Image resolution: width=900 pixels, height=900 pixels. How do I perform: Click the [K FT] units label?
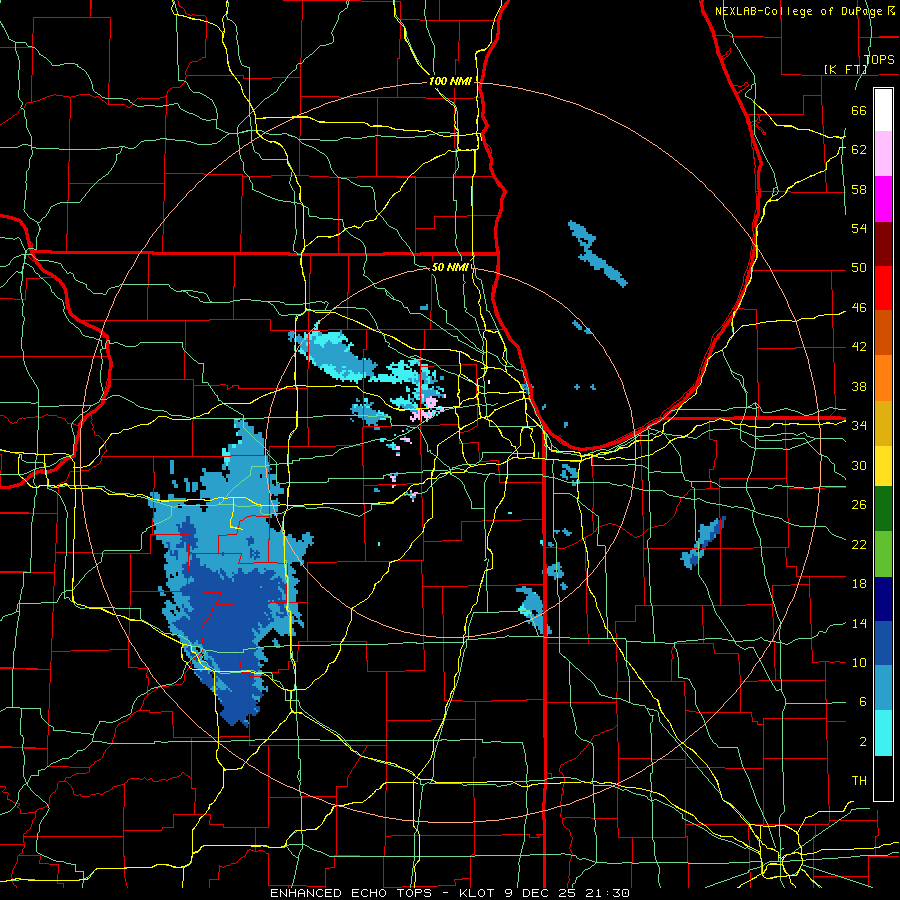(845, 69)
